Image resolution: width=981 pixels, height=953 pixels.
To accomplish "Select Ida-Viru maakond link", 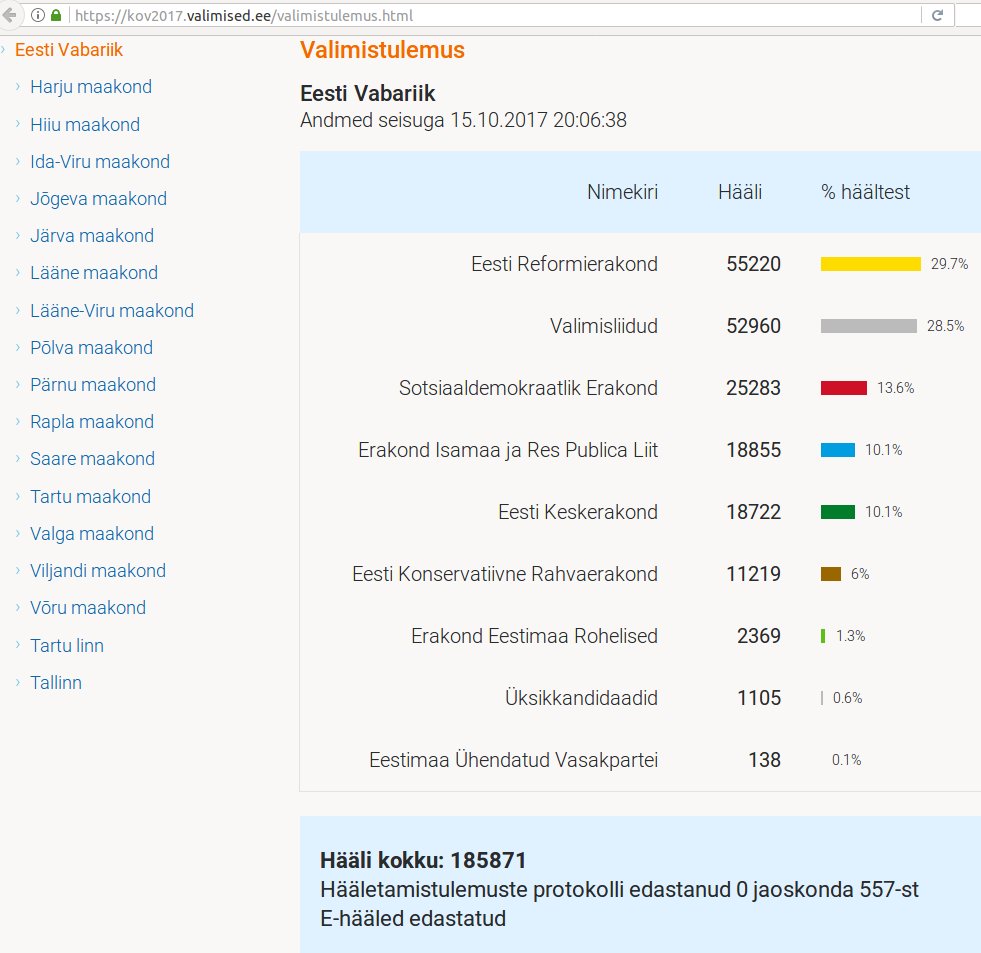I will pos(100,161).
